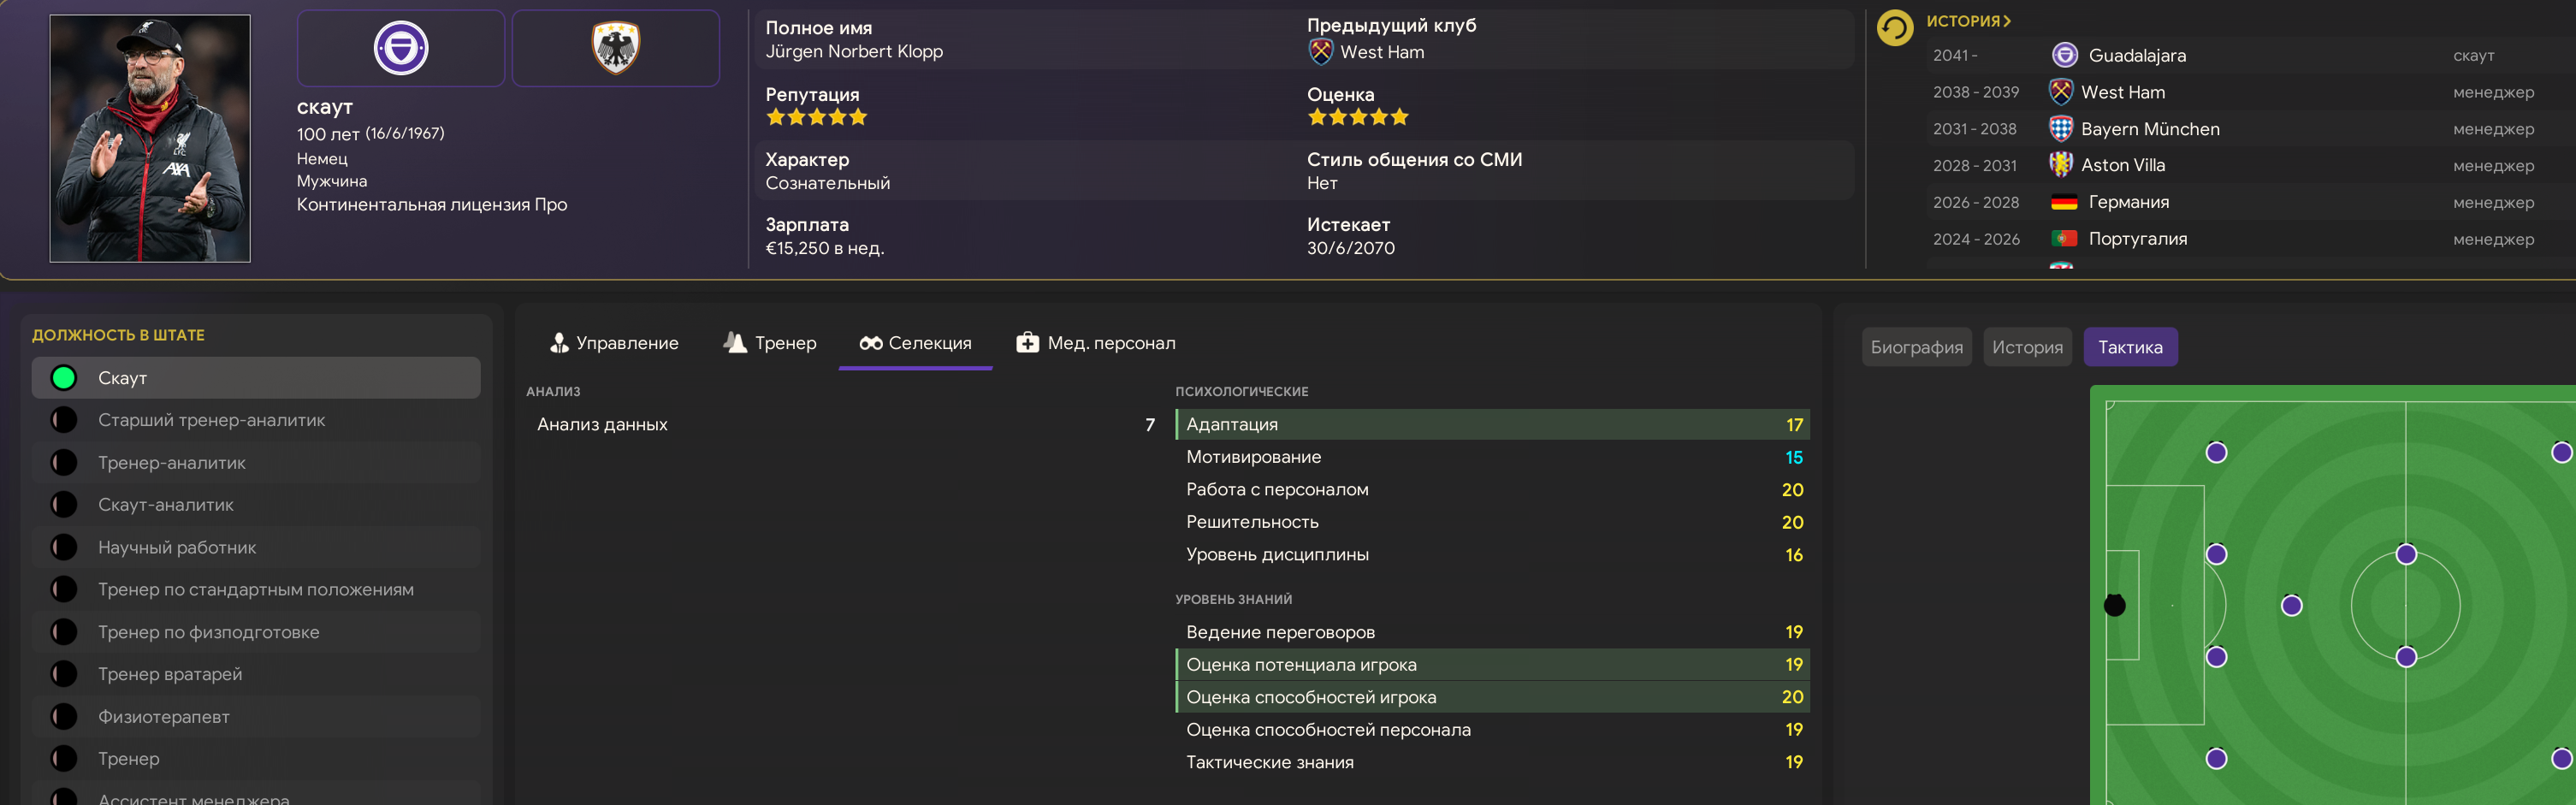Click the Portugal flag in history list
This screenshot has width=2576, height=805.
(2064, 239)
